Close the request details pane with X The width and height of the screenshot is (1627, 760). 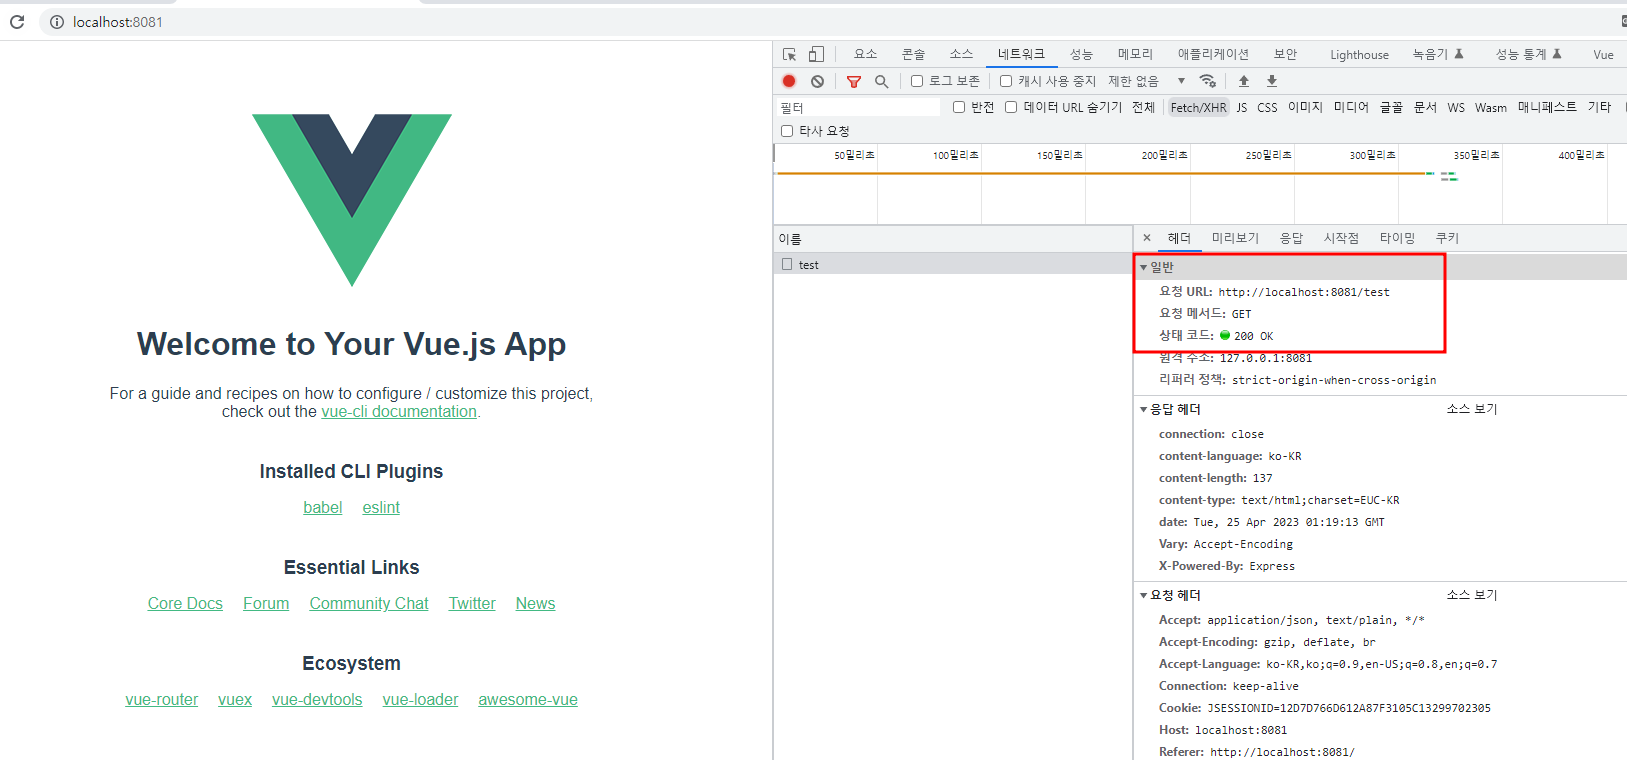(x=1147, y=238)
